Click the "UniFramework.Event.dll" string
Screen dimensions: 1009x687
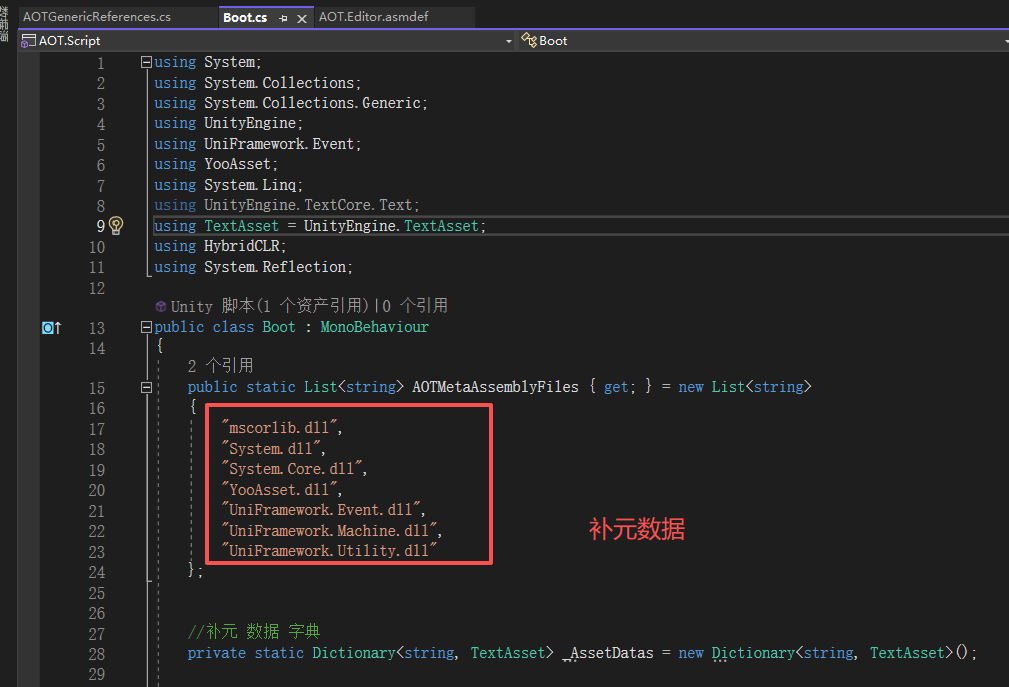pos(320,509)
